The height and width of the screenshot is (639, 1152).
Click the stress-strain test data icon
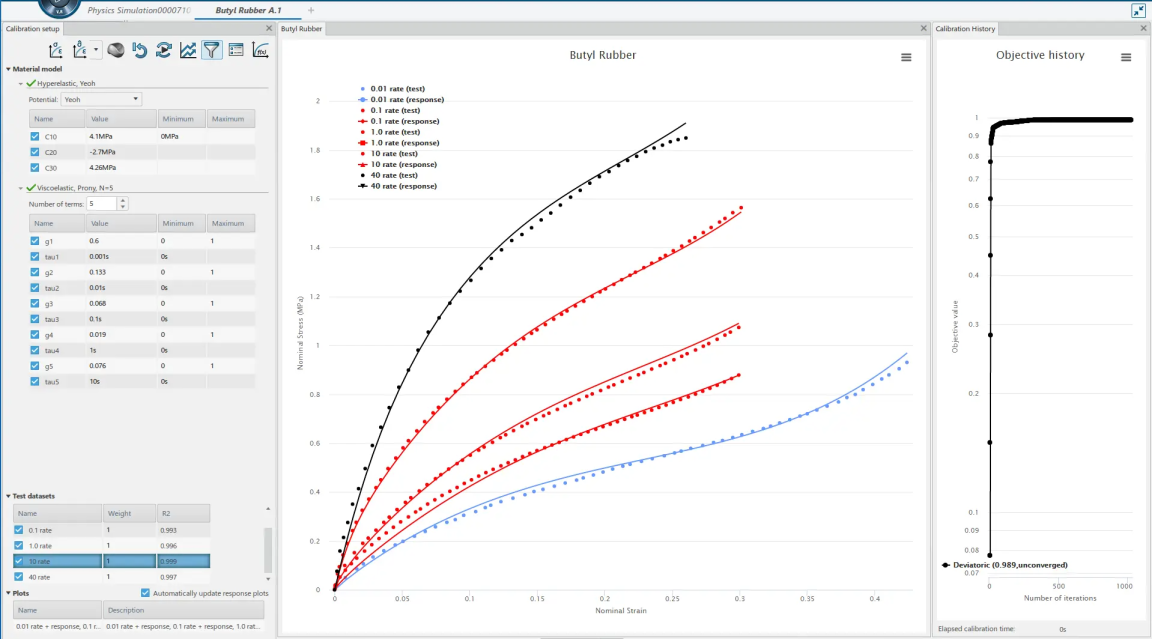(x=57, y=50)
